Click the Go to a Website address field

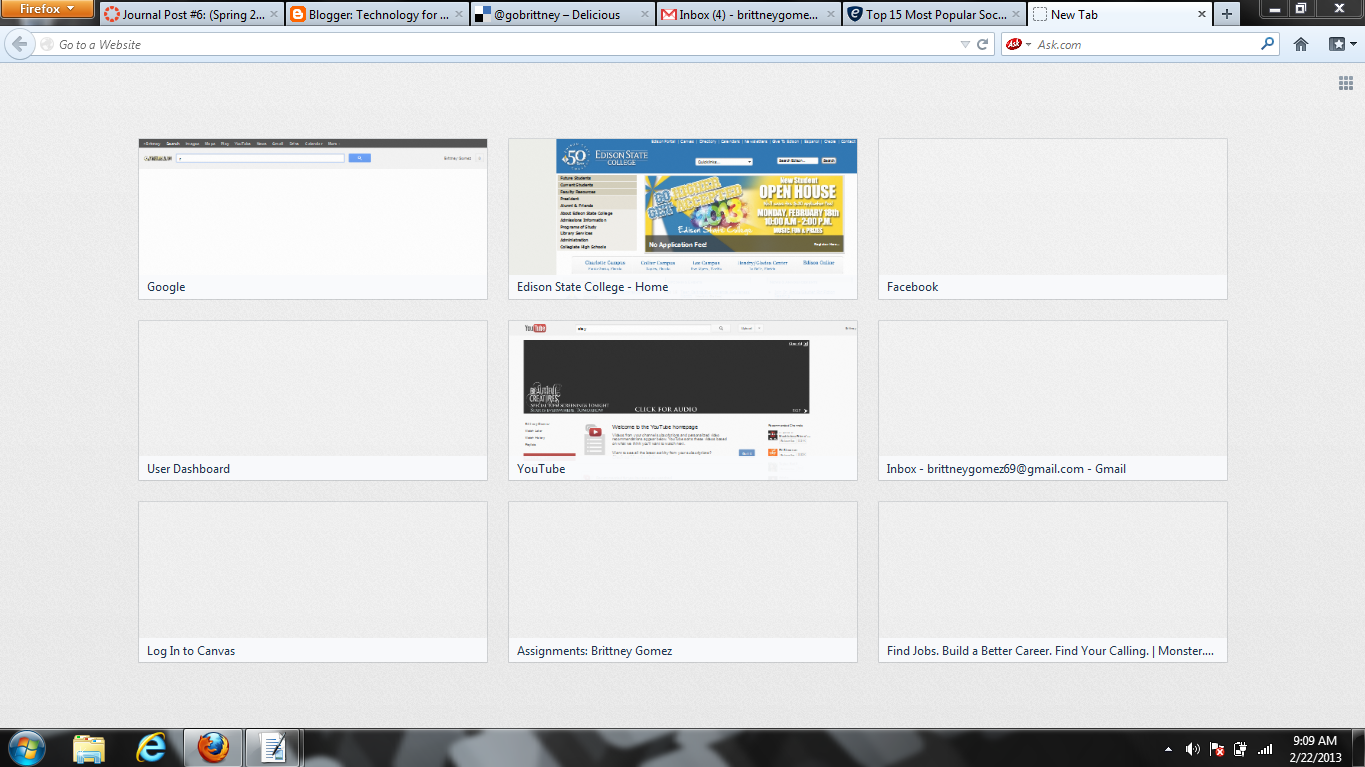pyautogui.click(x=500, y=44)
